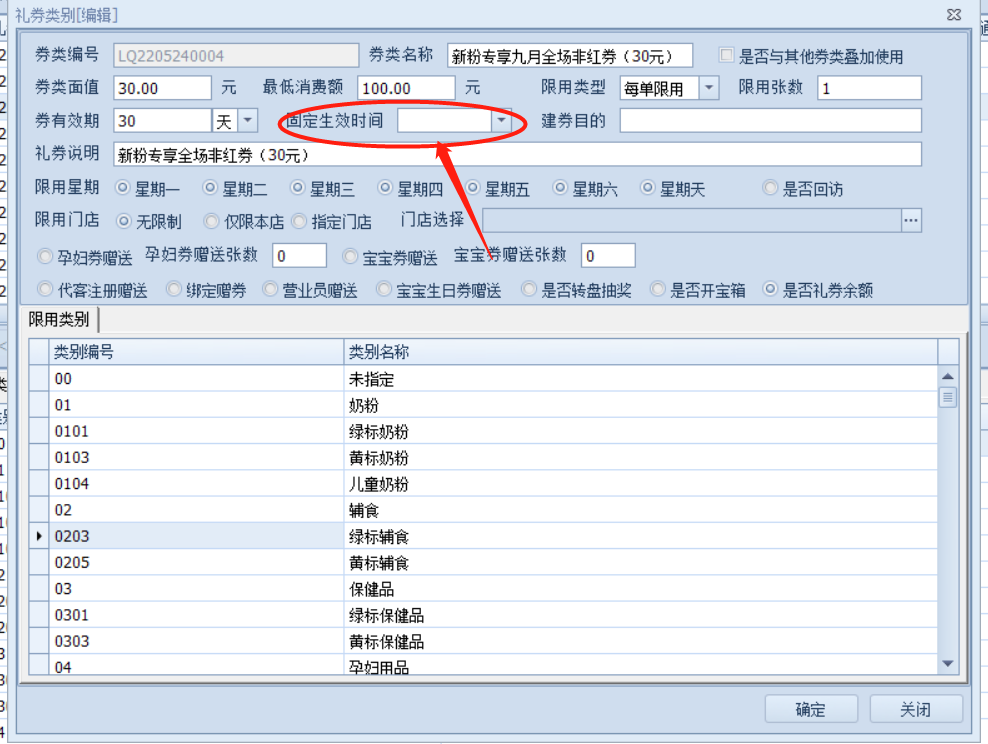Open the 限用类型 dropdown arrow

(709, 88)
